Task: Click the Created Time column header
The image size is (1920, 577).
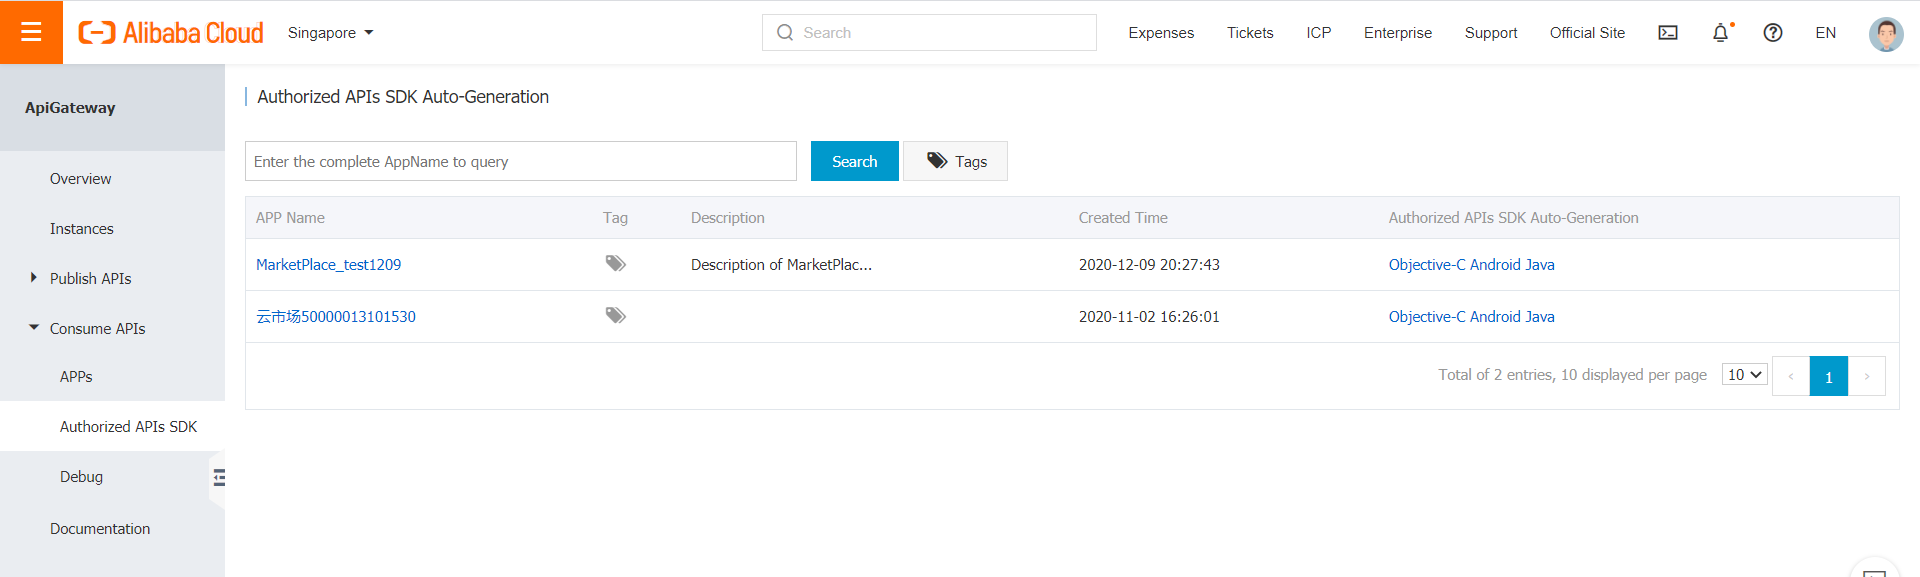Action: tap(1123, 218)
